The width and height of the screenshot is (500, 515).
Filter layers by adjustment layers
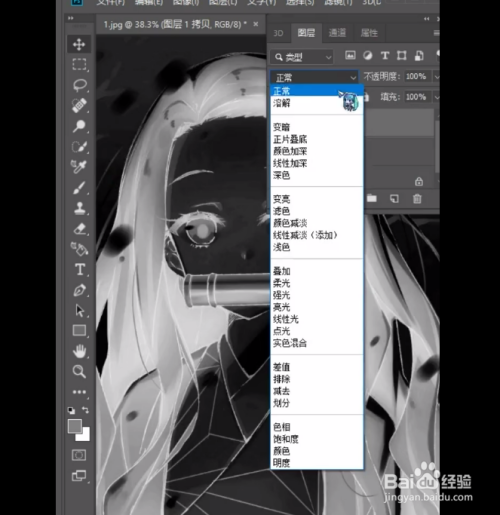[x=368, y=56]
